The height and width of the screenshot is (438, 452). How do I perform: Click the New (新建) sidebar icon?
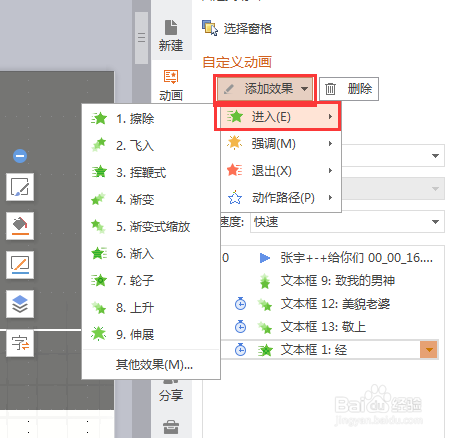point(171,36)
